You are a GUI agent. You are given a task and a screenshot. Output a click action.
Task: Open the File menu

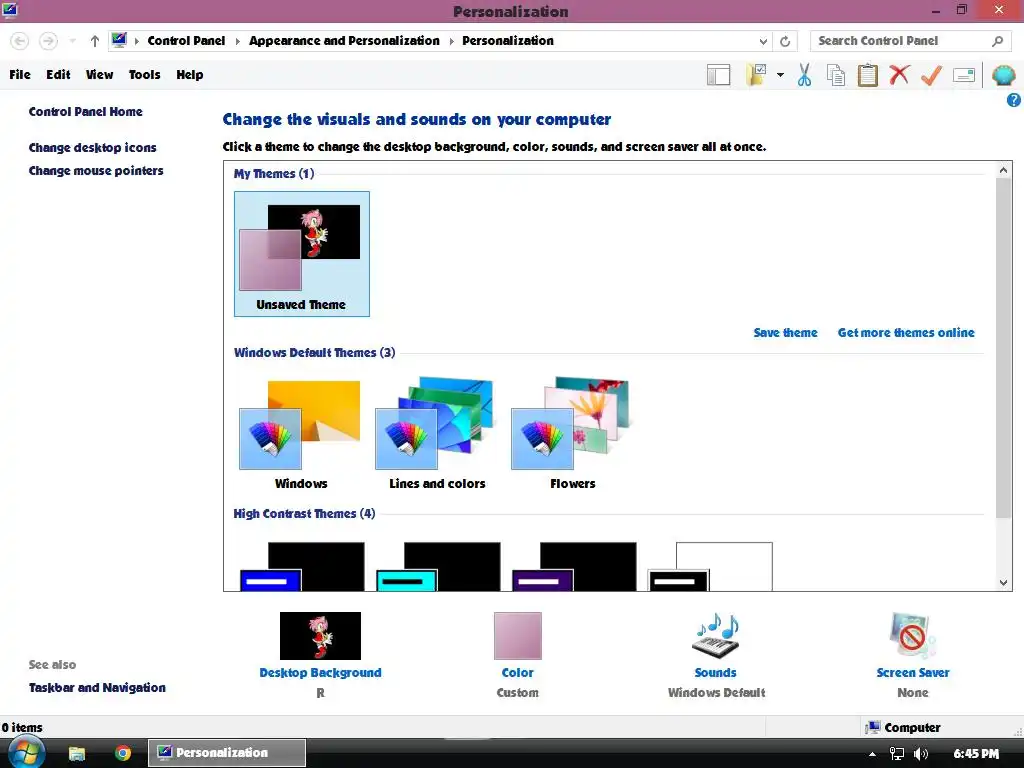click(x=20, y=74)
